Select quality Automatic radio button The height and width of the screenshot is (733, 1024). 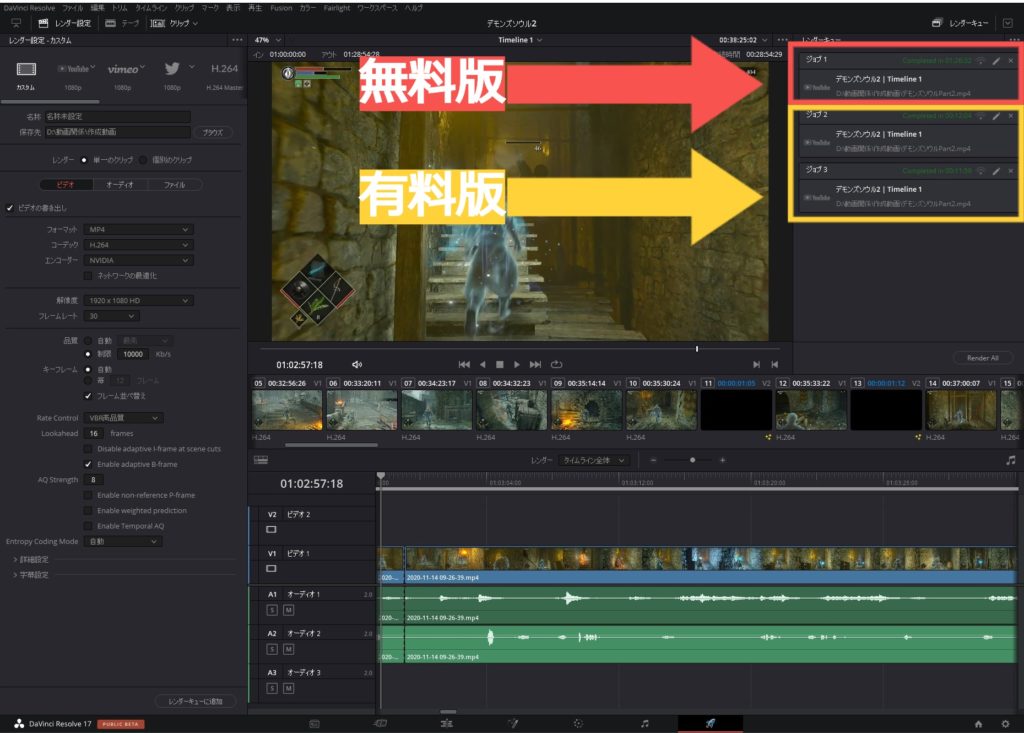pyautogui.click(x=88, y=340)
